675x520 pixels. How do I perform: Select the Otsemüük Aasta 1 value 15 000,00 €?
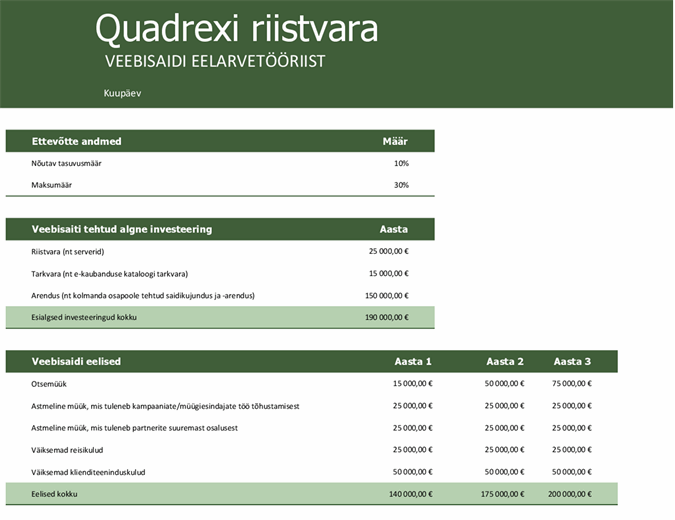click(411, 383)
